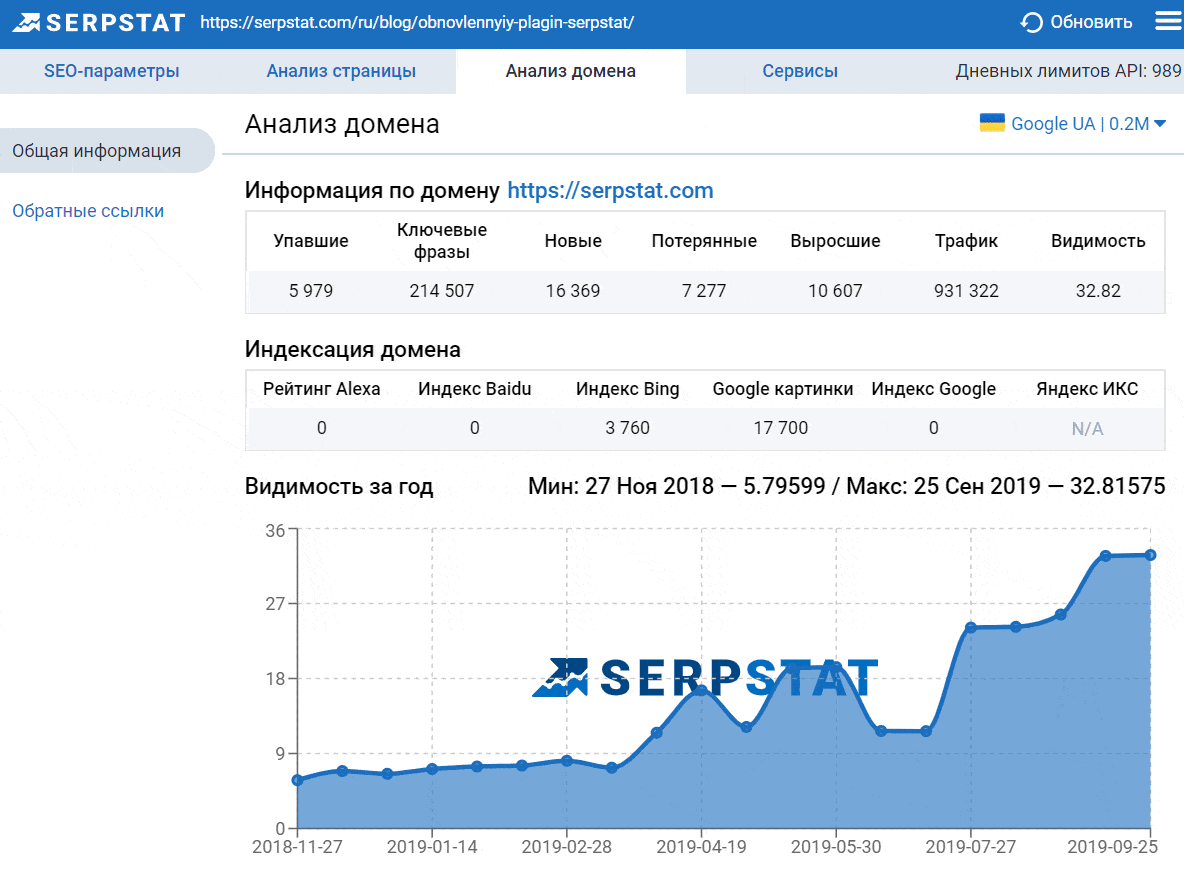Click the final chart point at 2019-09-25

(x=1151, y=555)
